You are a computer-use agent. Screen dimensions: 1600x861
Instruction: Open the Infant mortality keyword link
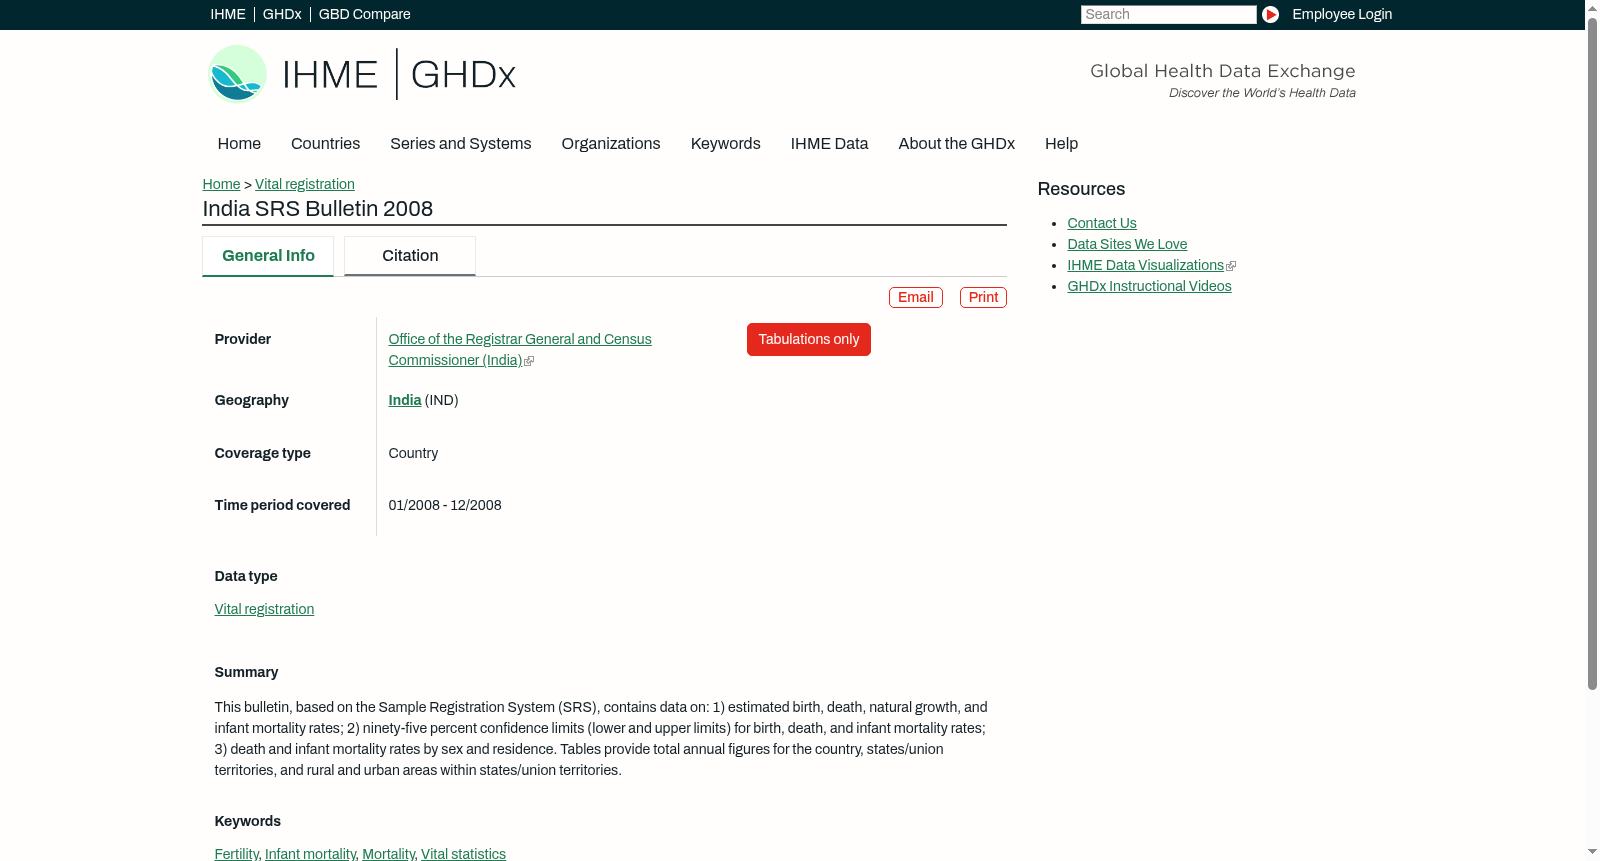(x=310, y=853)
